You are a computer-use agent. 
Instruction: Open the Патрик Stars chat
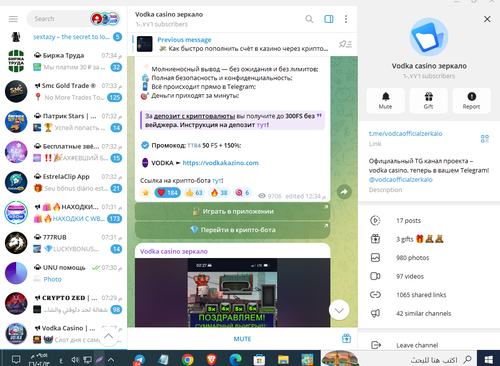(63, 122)
